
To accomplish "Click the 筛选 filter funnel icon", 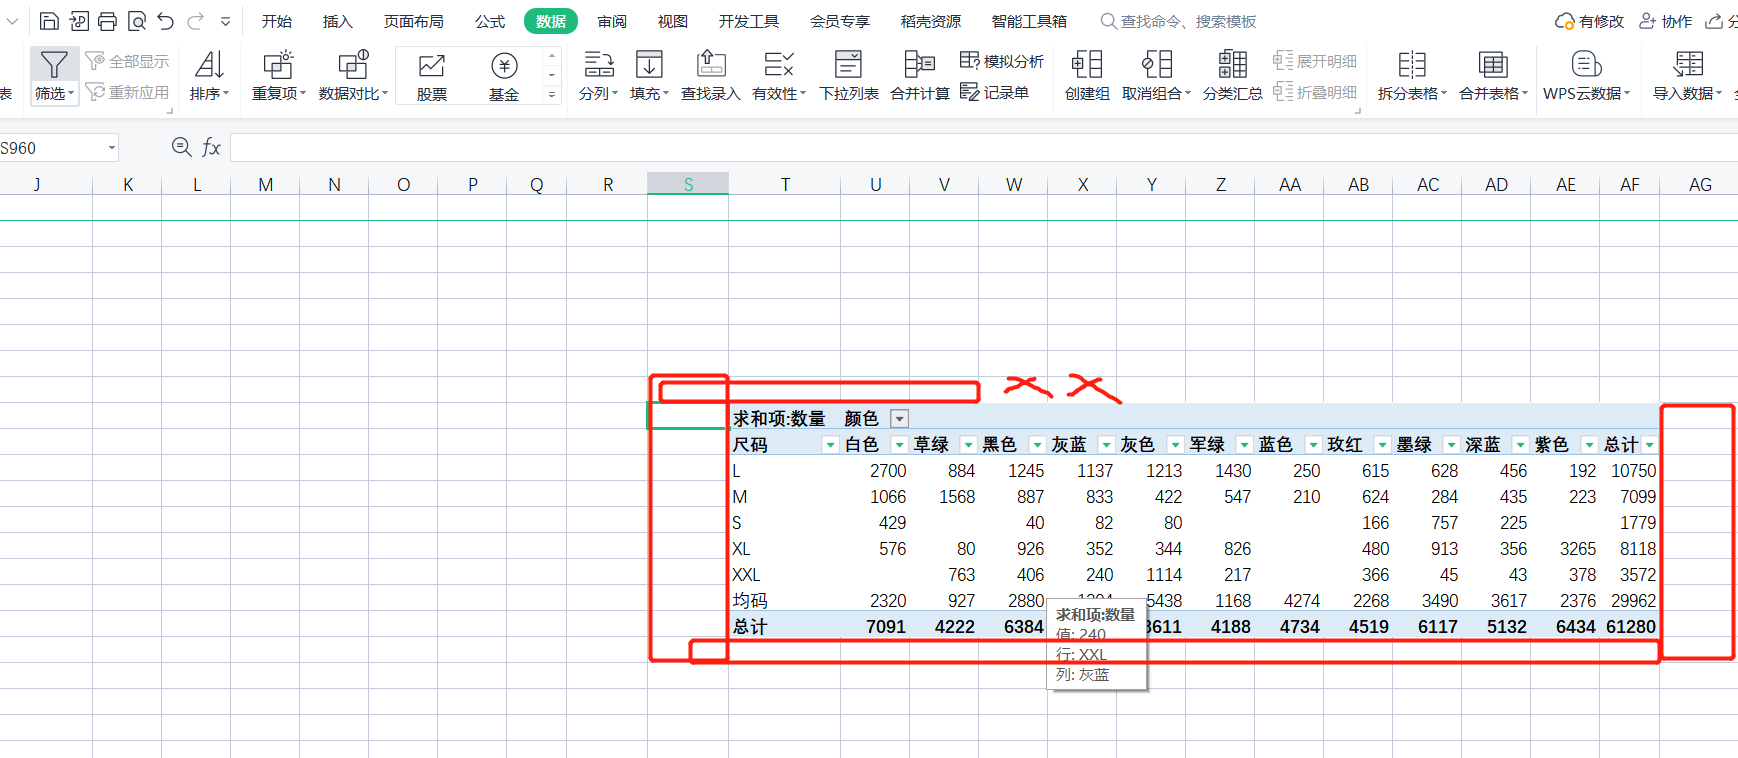I will click(x=53, y=66).
